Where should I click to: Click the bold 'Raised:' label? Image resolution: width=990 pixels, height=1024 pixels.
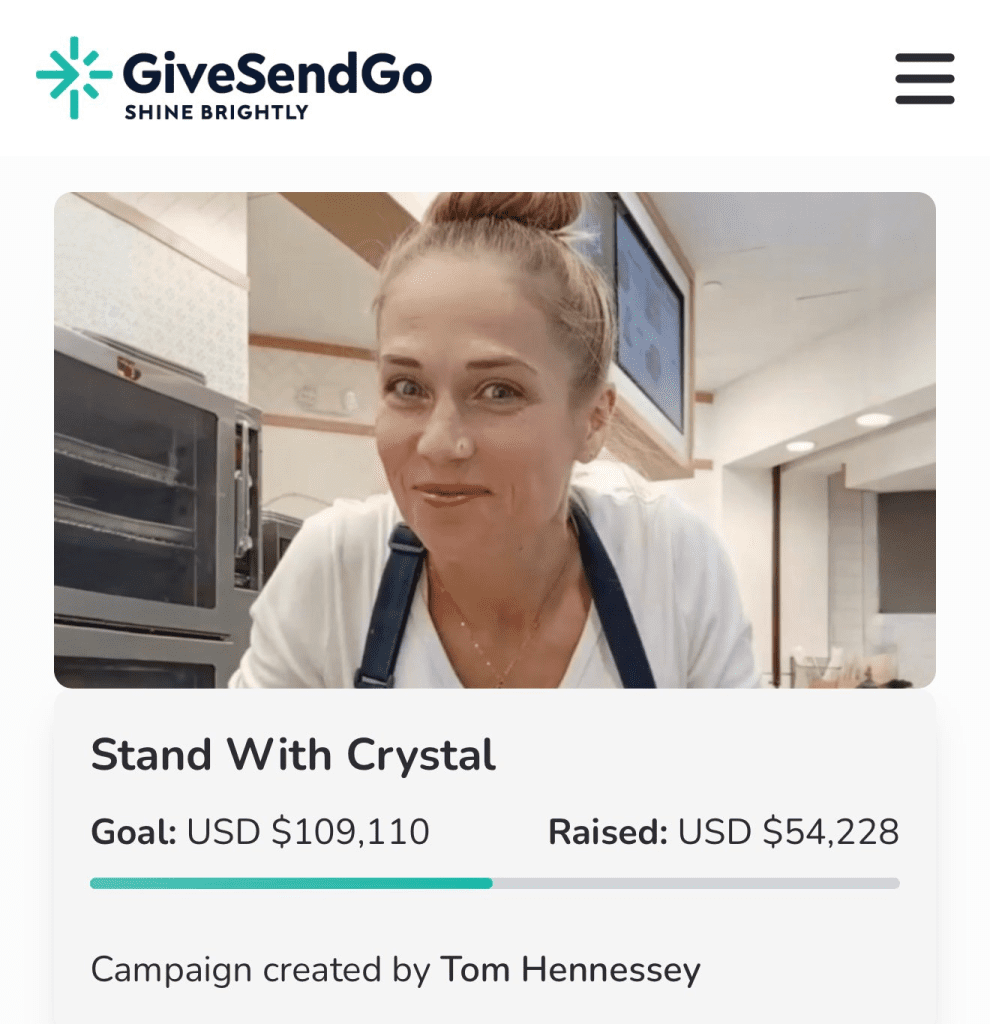[x=607, y=831]
